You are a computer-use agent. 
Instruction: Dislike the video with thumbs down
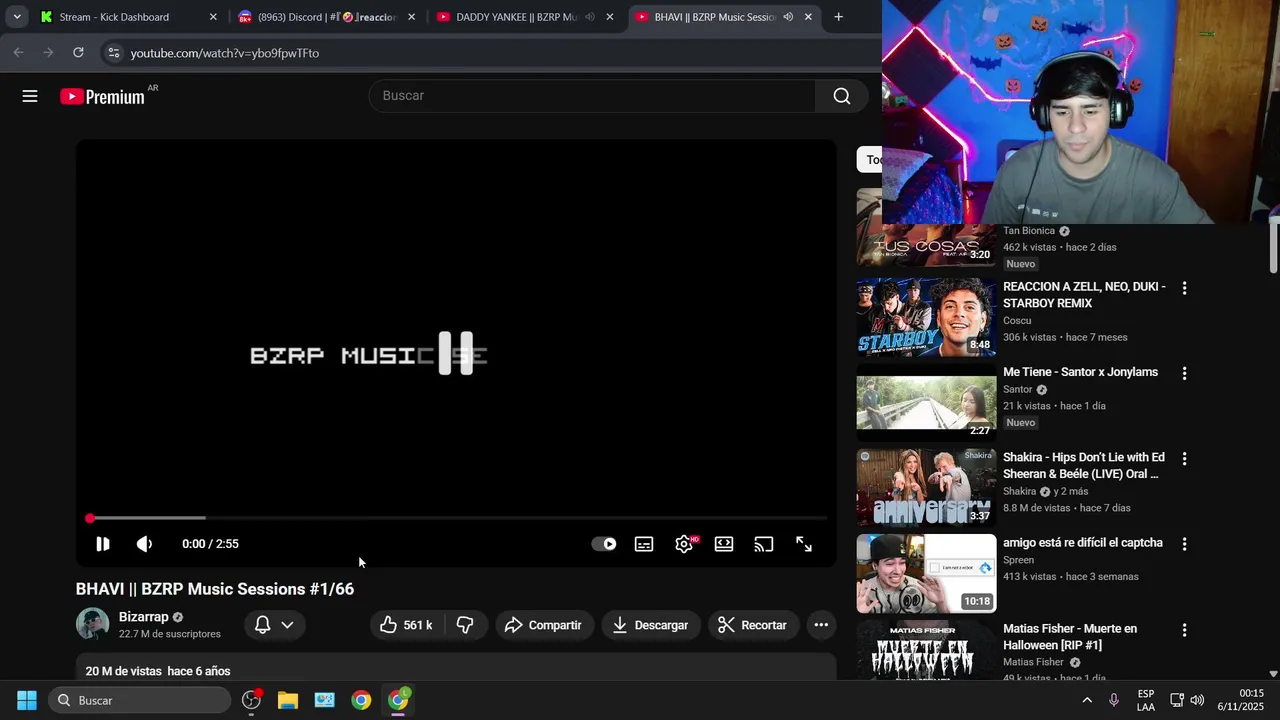tap(465, 625)
